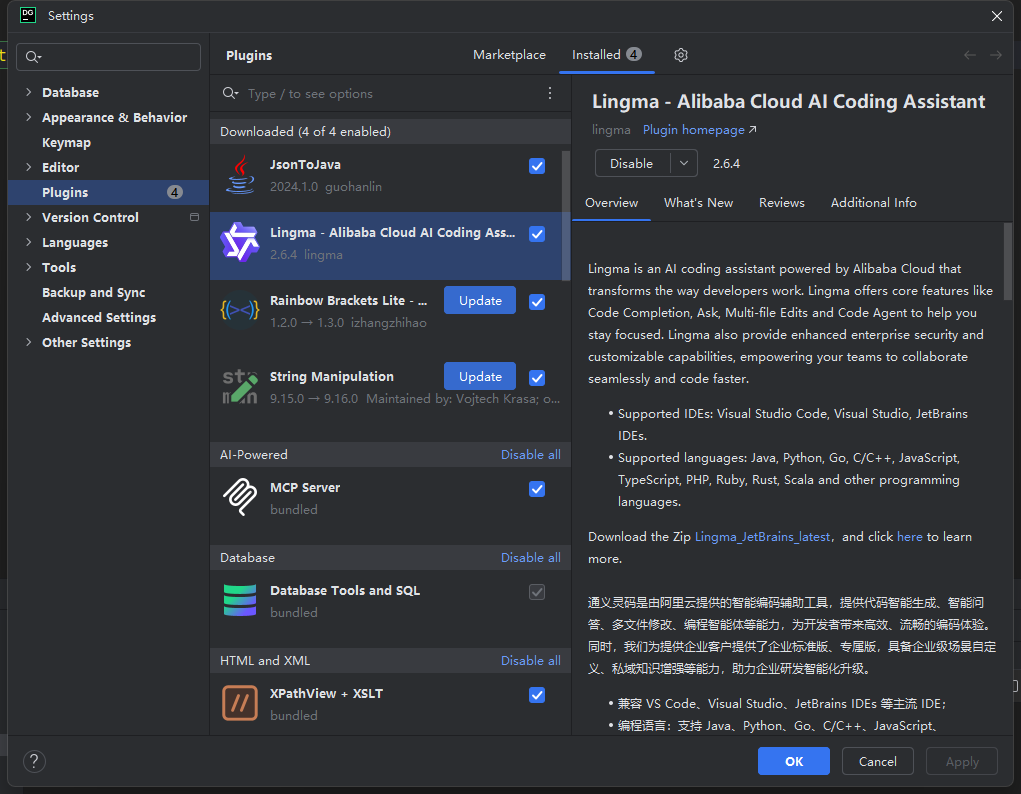Image resolution: width=1021 pixels, height=794 pixels.
Task: Click the Cancel button
Action: [x=877, y=761]
